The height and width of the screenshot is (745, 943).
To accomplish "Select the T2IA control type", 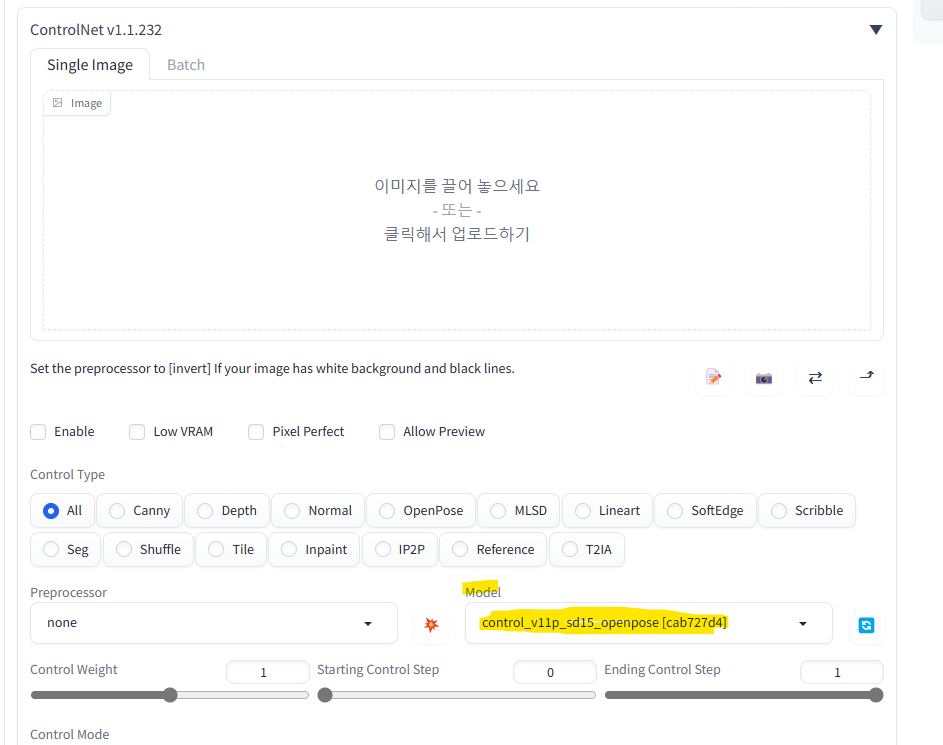I will point(586,550).
